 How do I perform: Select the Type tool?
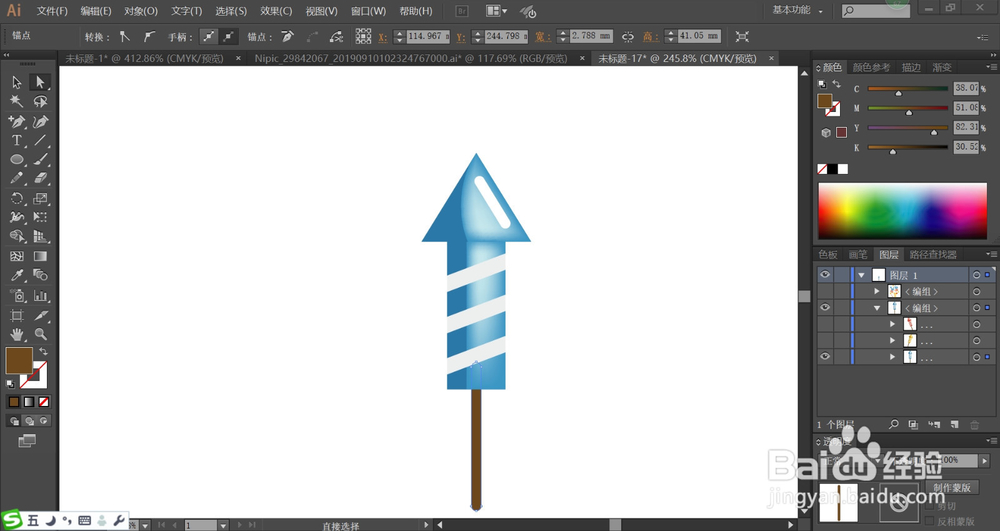tap(17, 140)
